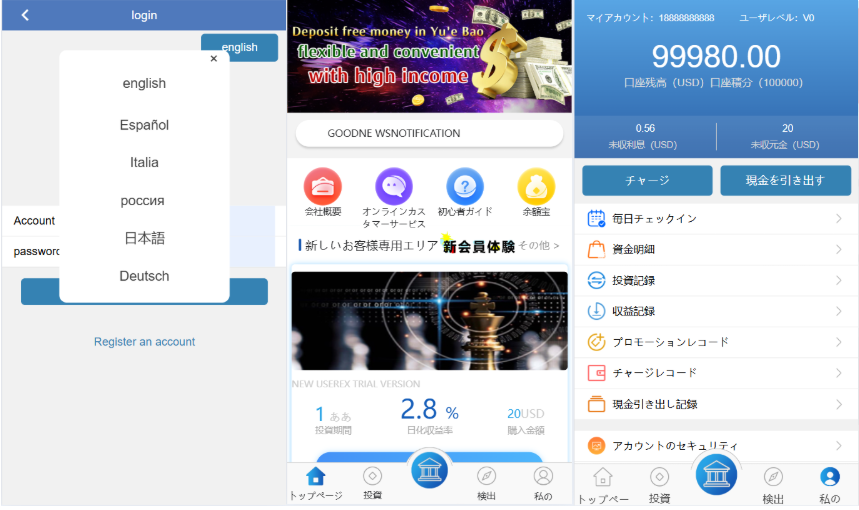Expand the プロモーションレコード row chevron
The width and height of the screenshot is (859, 510).
(x=838, y=342)
